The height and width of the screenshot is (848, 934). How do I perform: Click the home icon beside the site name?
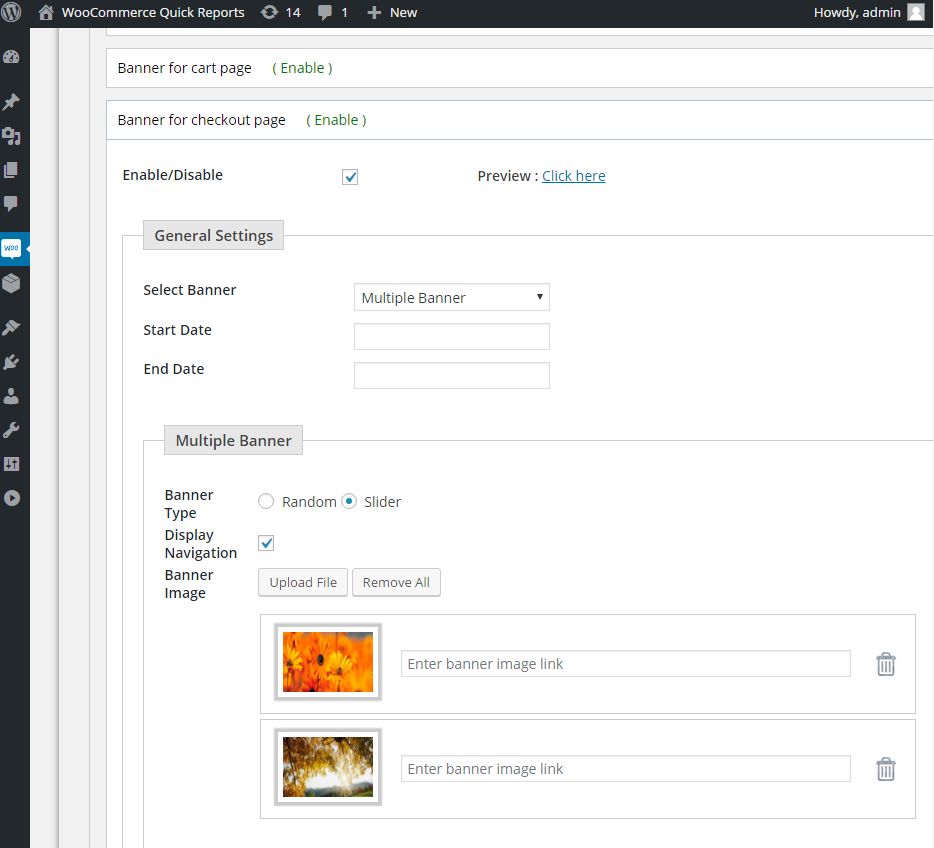46,13
